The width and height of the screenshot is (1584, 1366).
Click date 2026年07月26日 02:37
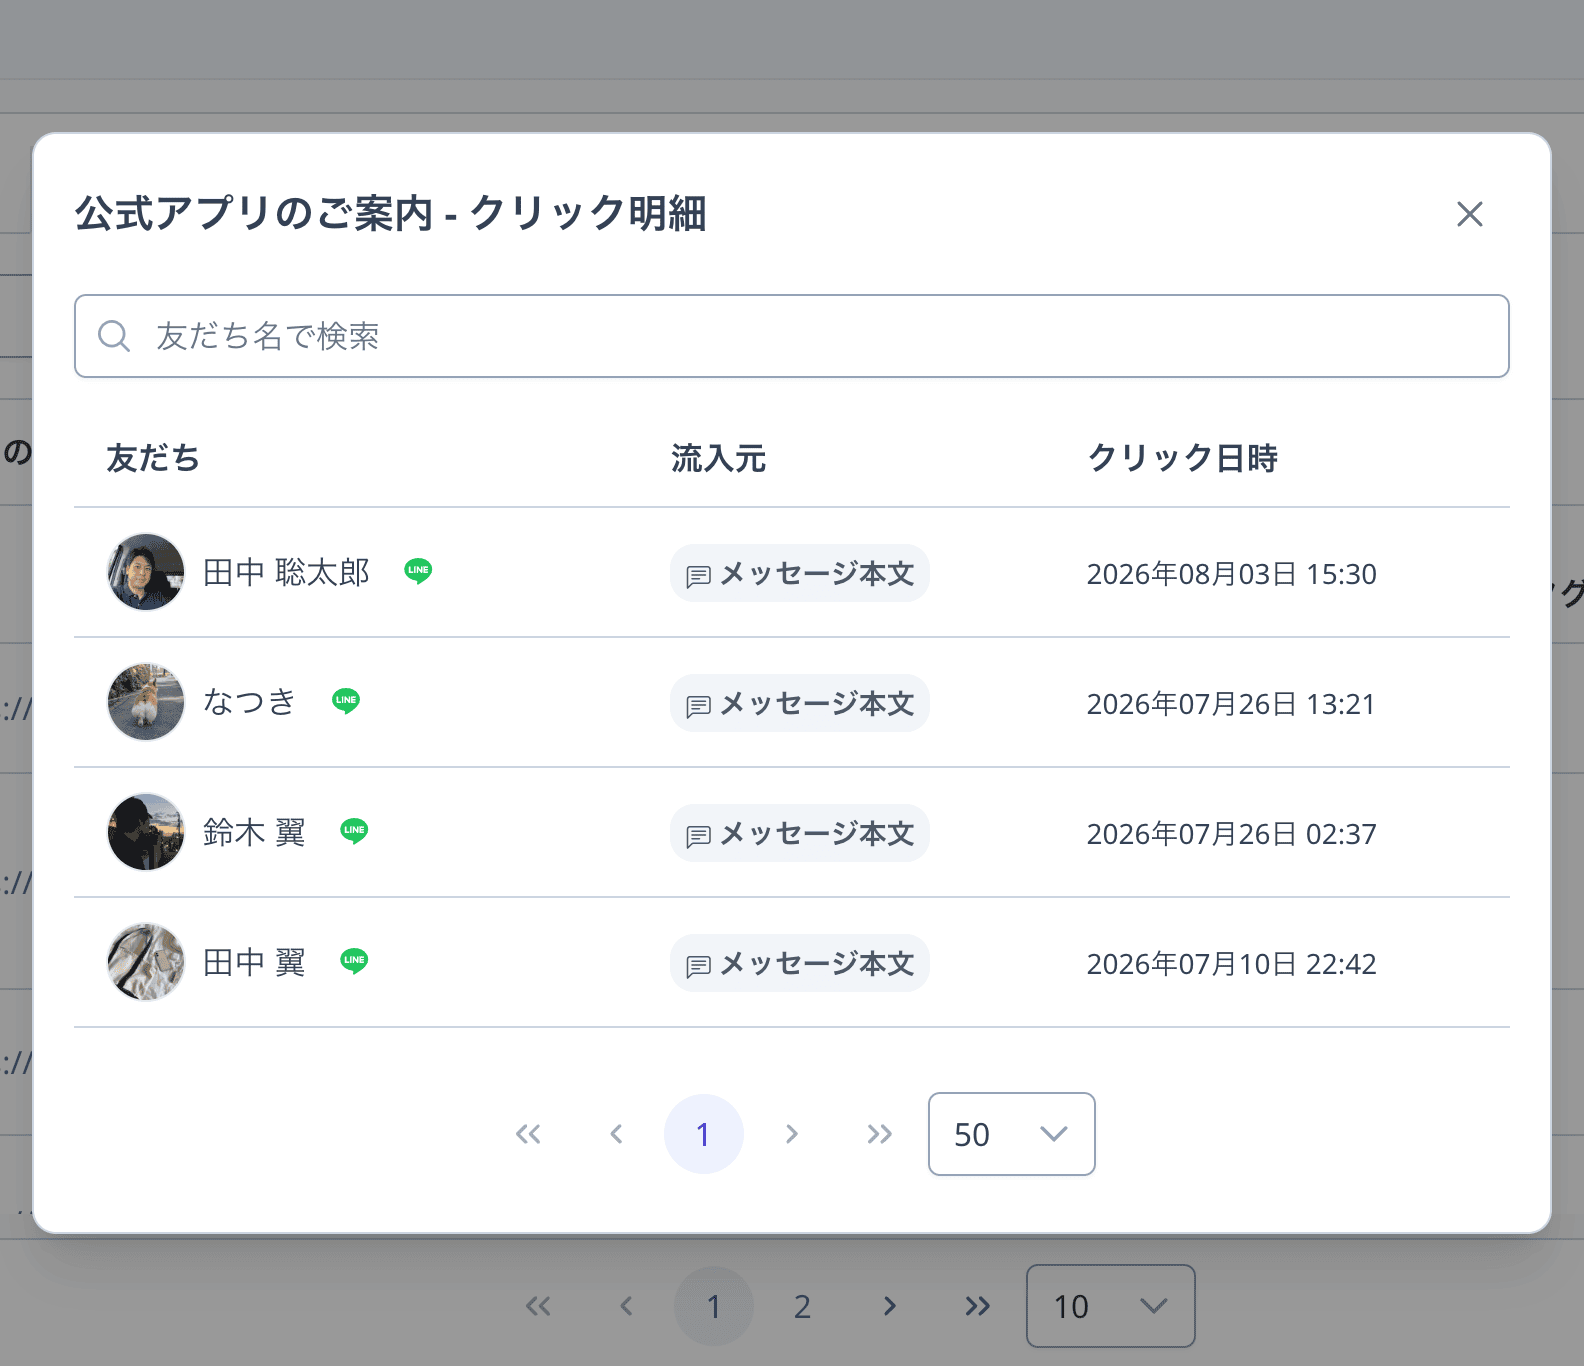coord(1232,834)
